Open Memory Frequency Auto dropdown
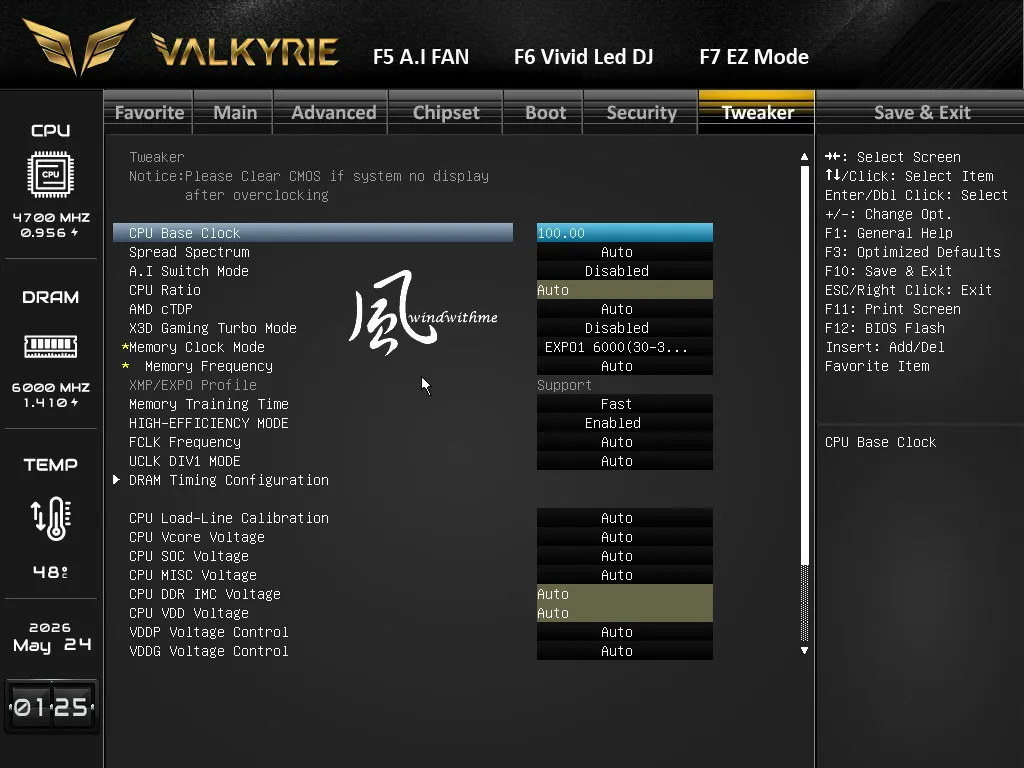This screenshot has height=768, width=1024. tap(624, 366)
